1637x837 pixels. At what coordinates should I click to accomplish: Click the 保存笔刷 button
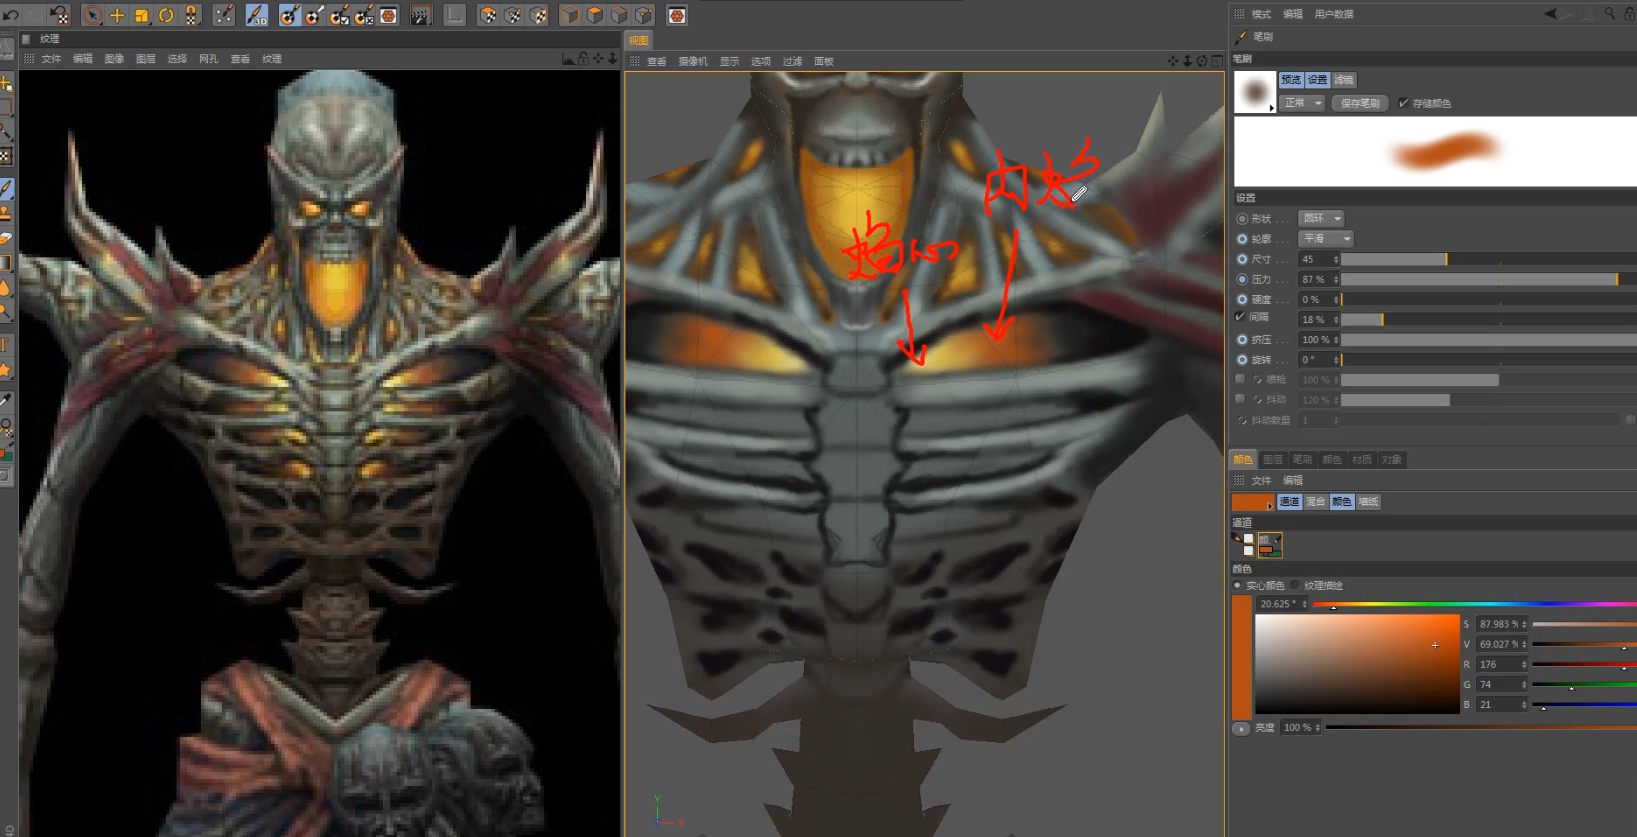point(1360,103)
